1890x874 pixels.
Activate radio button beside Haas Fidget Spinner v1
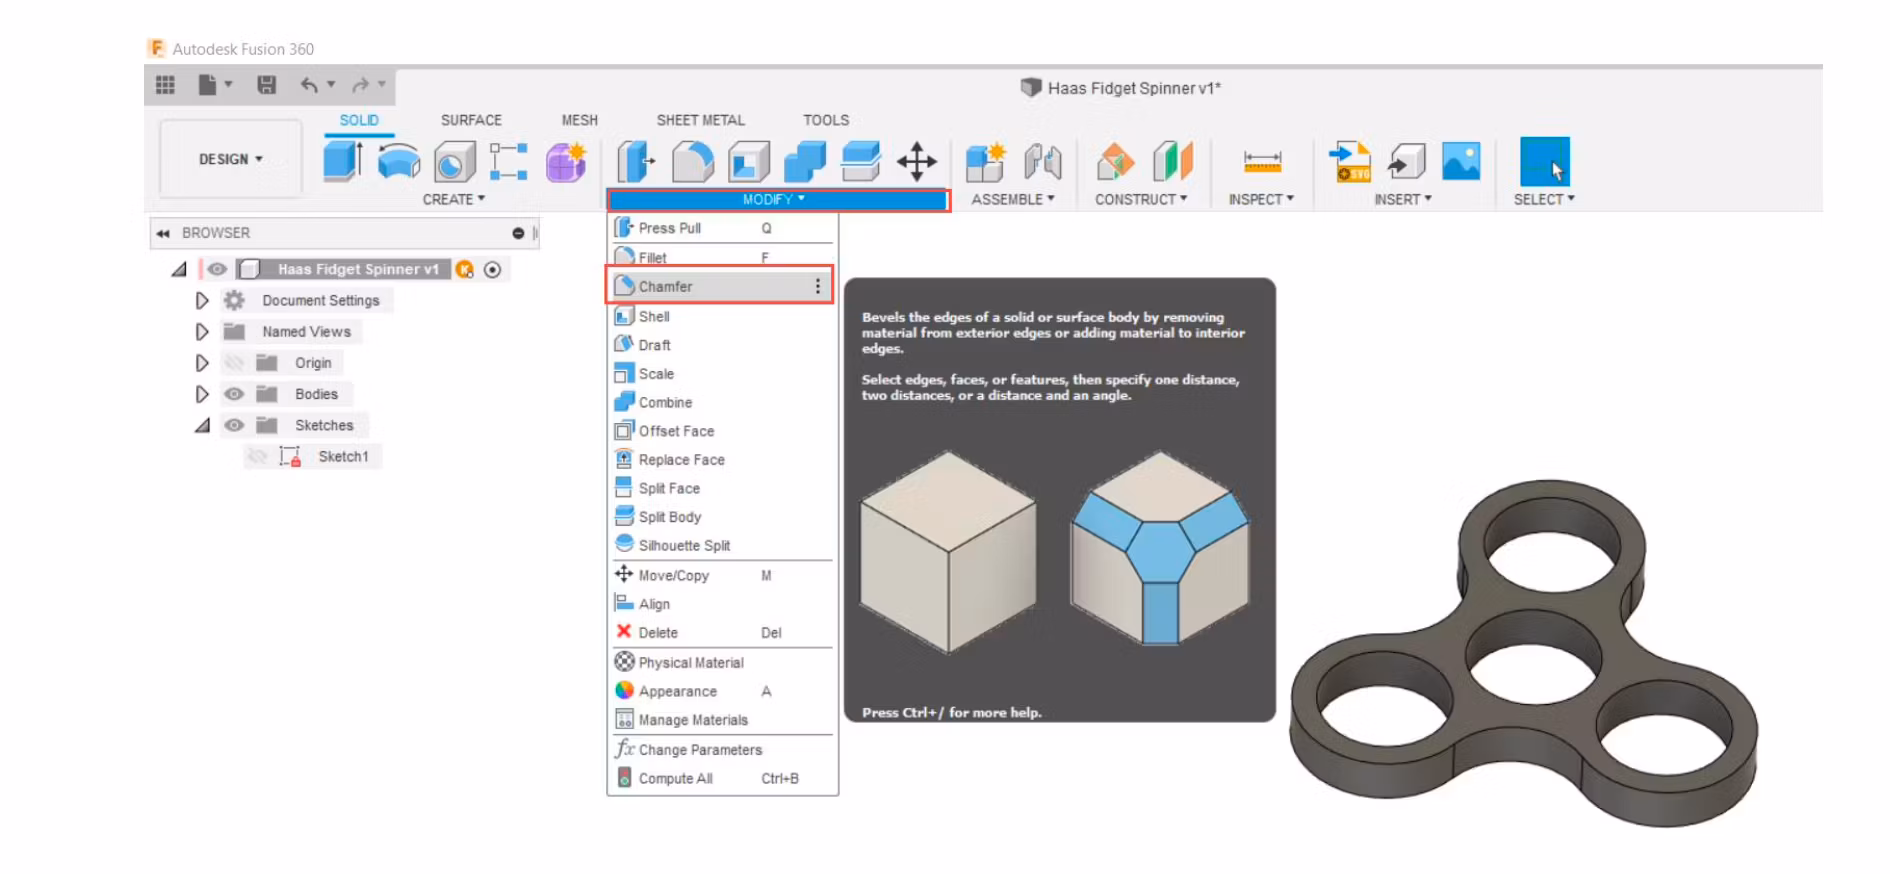[x=492, y=270]
